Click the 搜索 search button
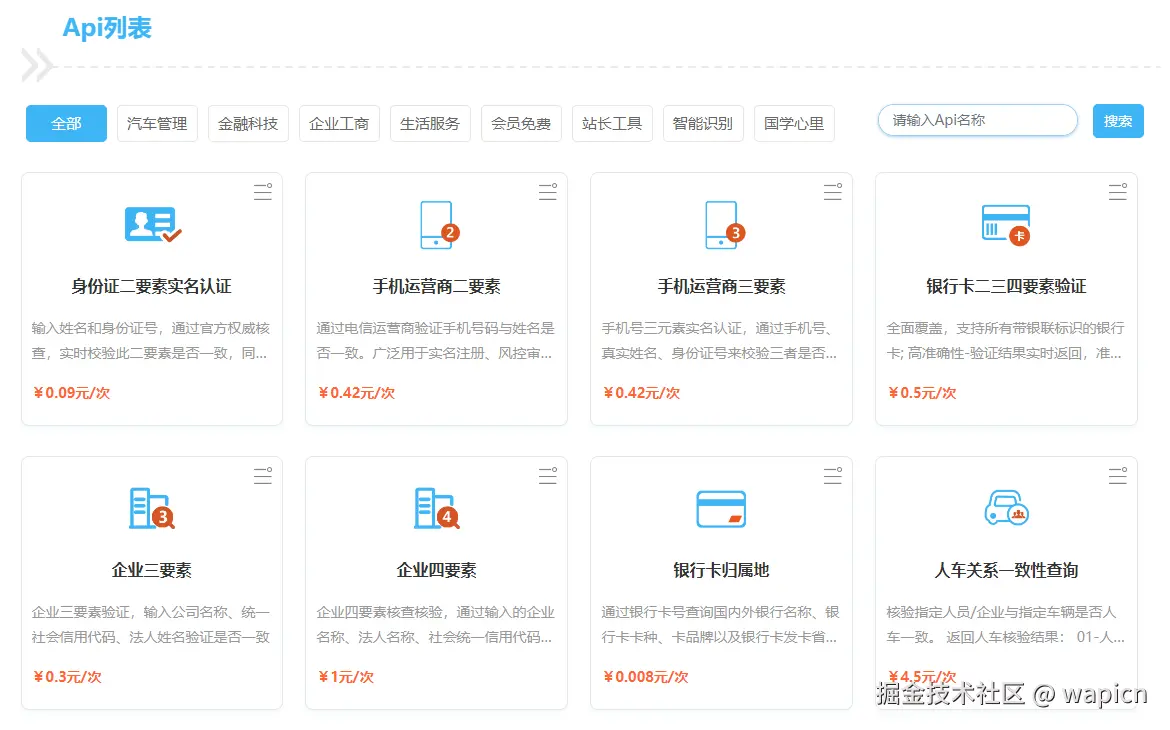Screen dimensions: 1170x730 1117,120
